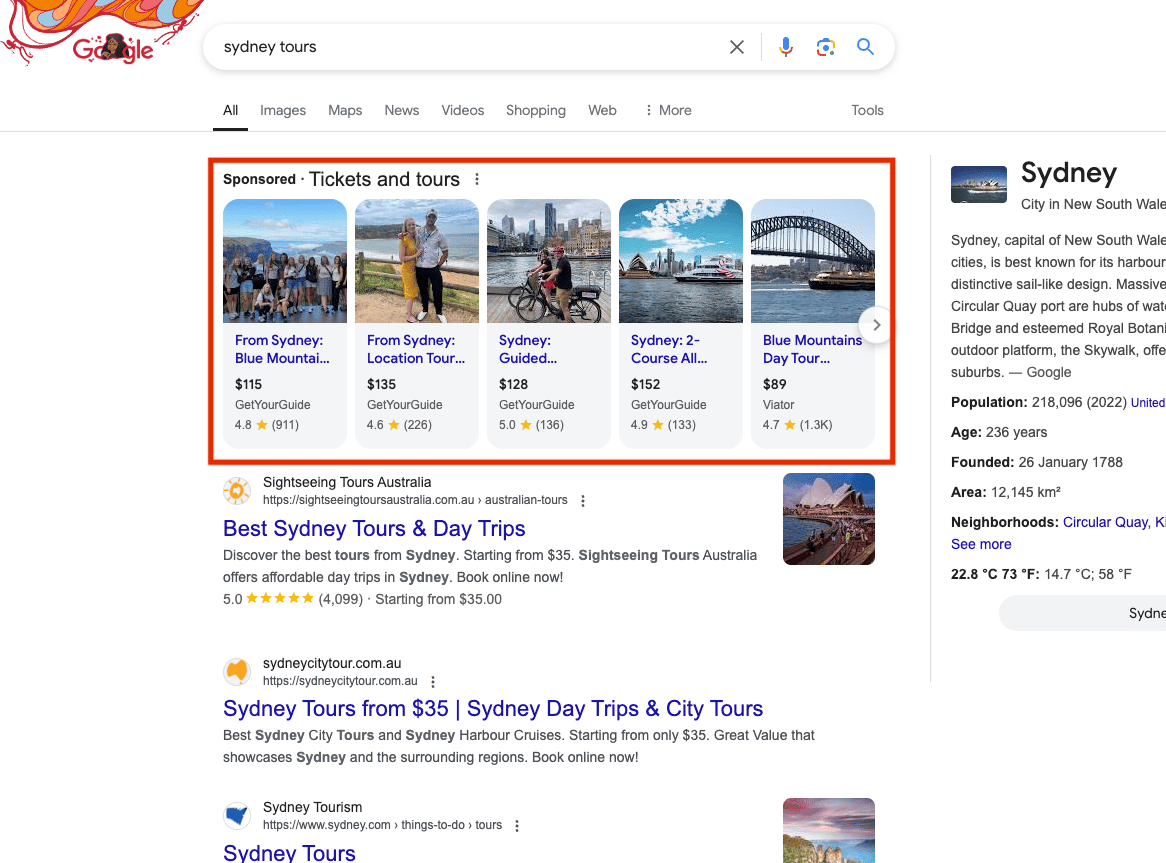Screen dimensions: 1166x863
Task: Click the blue magnifier search icon
Action: click(865, 47)
